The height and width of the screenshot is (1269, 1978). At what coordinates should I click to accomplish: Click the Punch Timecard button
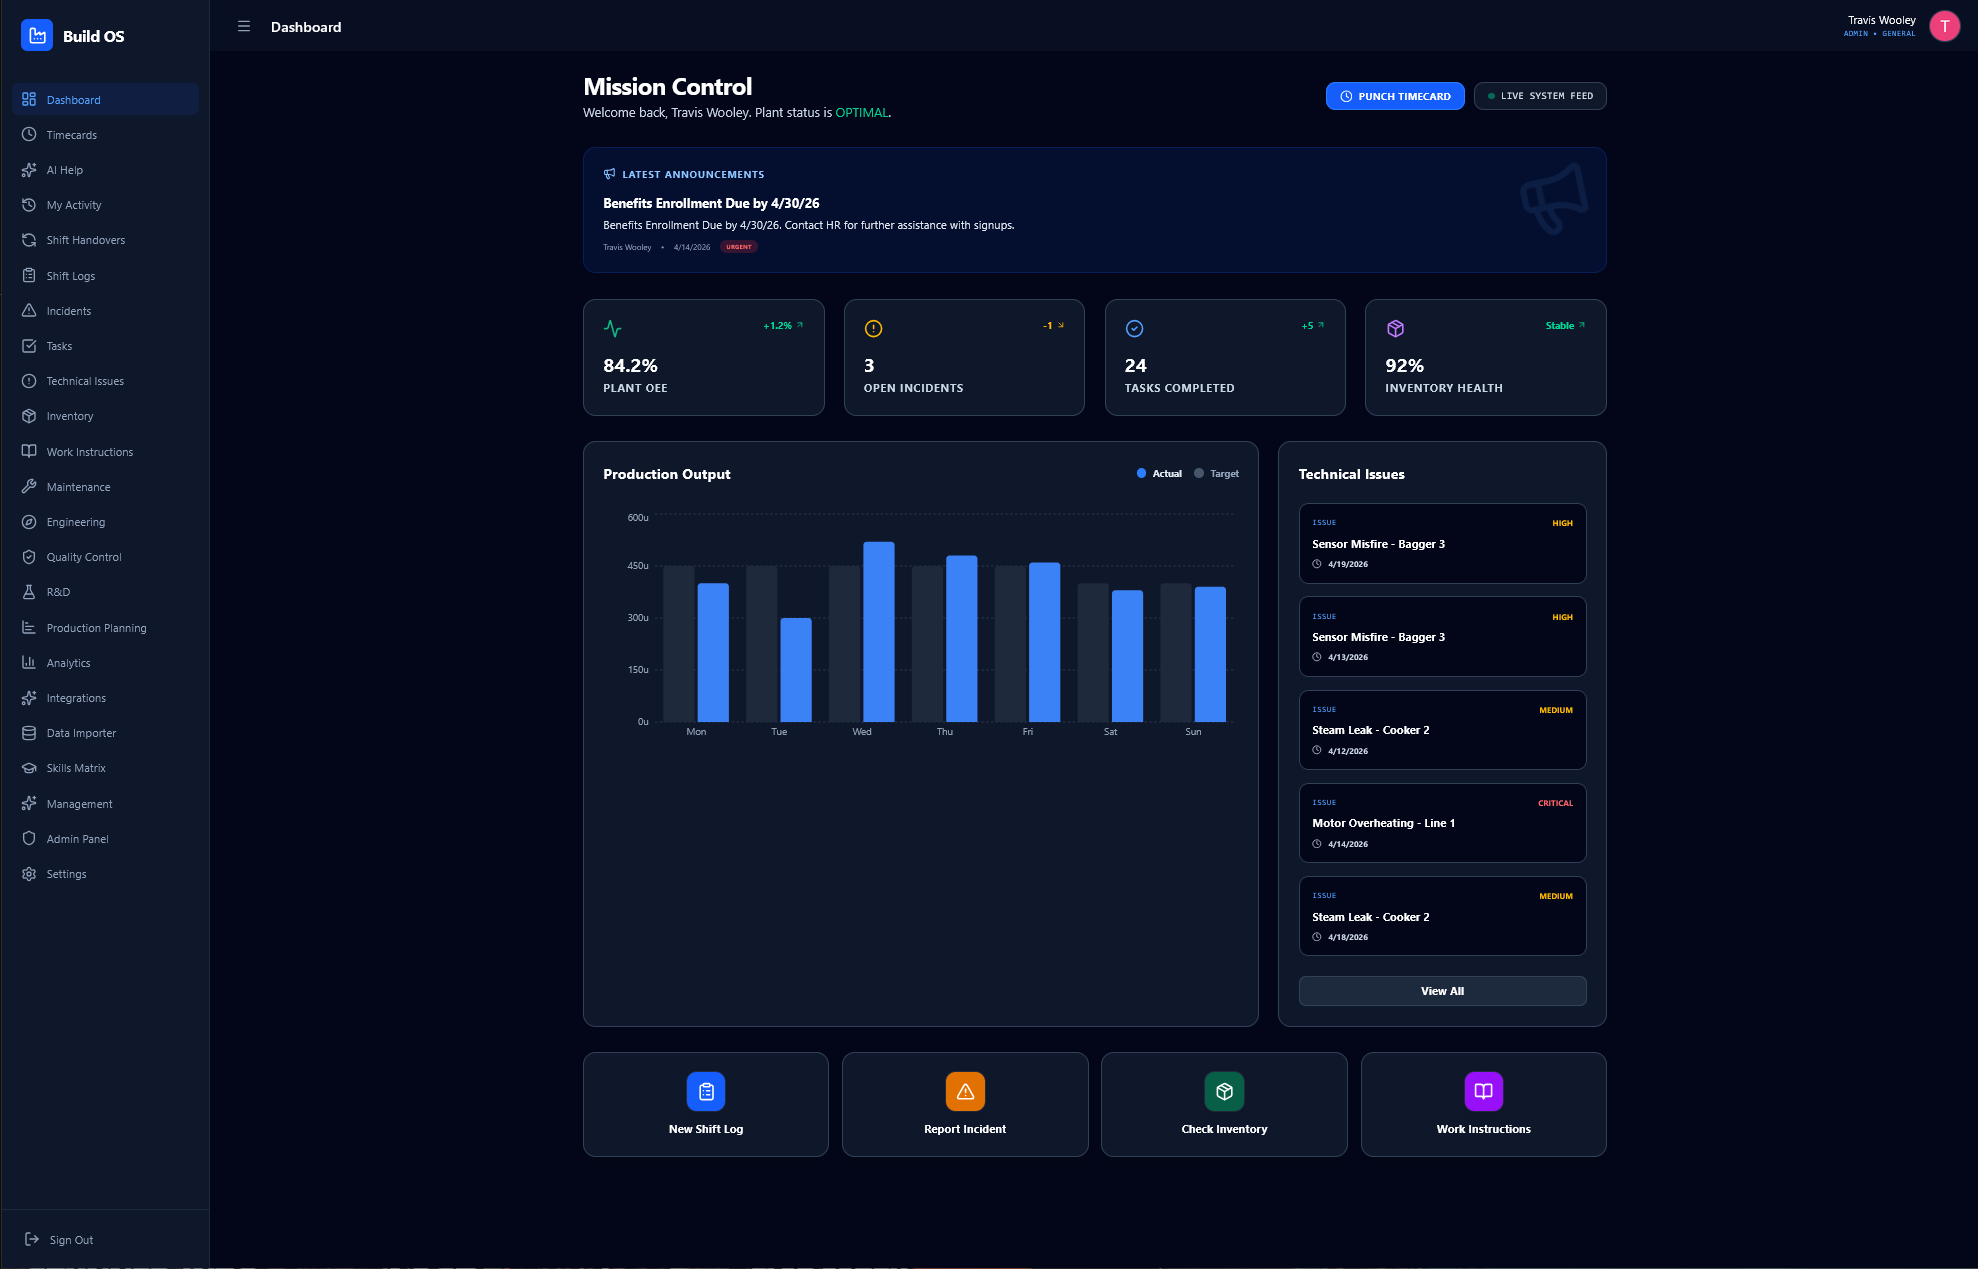pyautogui.click(x=1395, y=96)
